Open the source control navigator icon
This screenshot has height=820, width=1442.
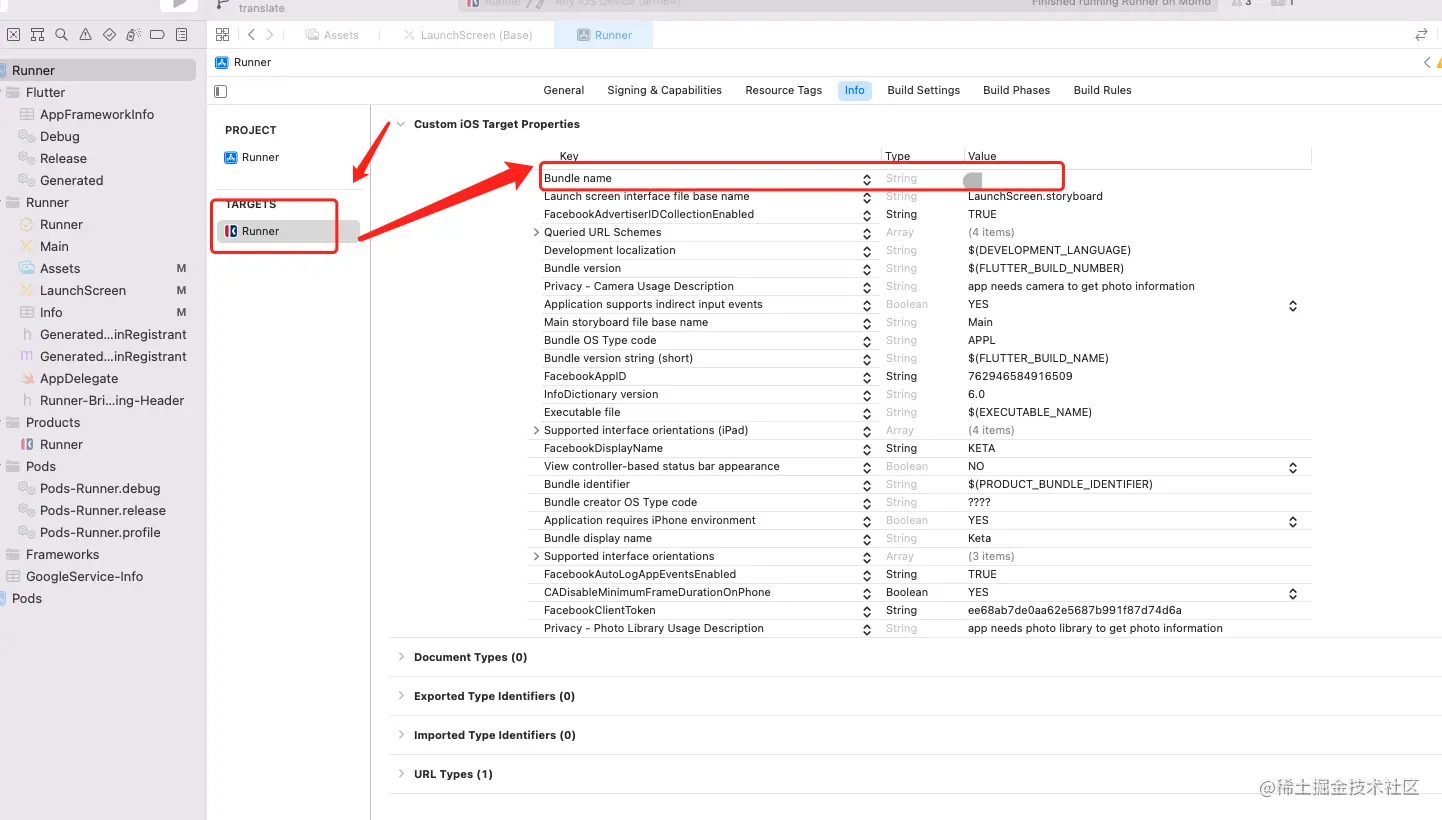click(13, 35)
